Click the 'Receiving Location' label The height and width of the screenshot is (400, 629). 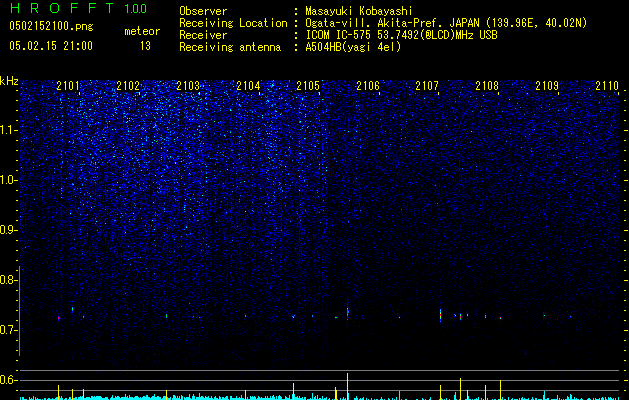coord(233,24)
